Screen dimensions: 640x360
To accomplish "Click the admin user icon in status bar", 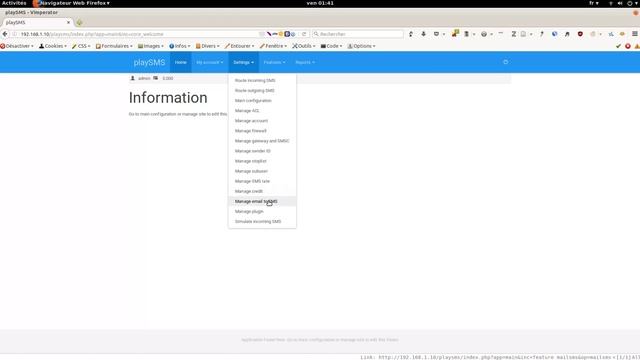I will pos(132,78).
